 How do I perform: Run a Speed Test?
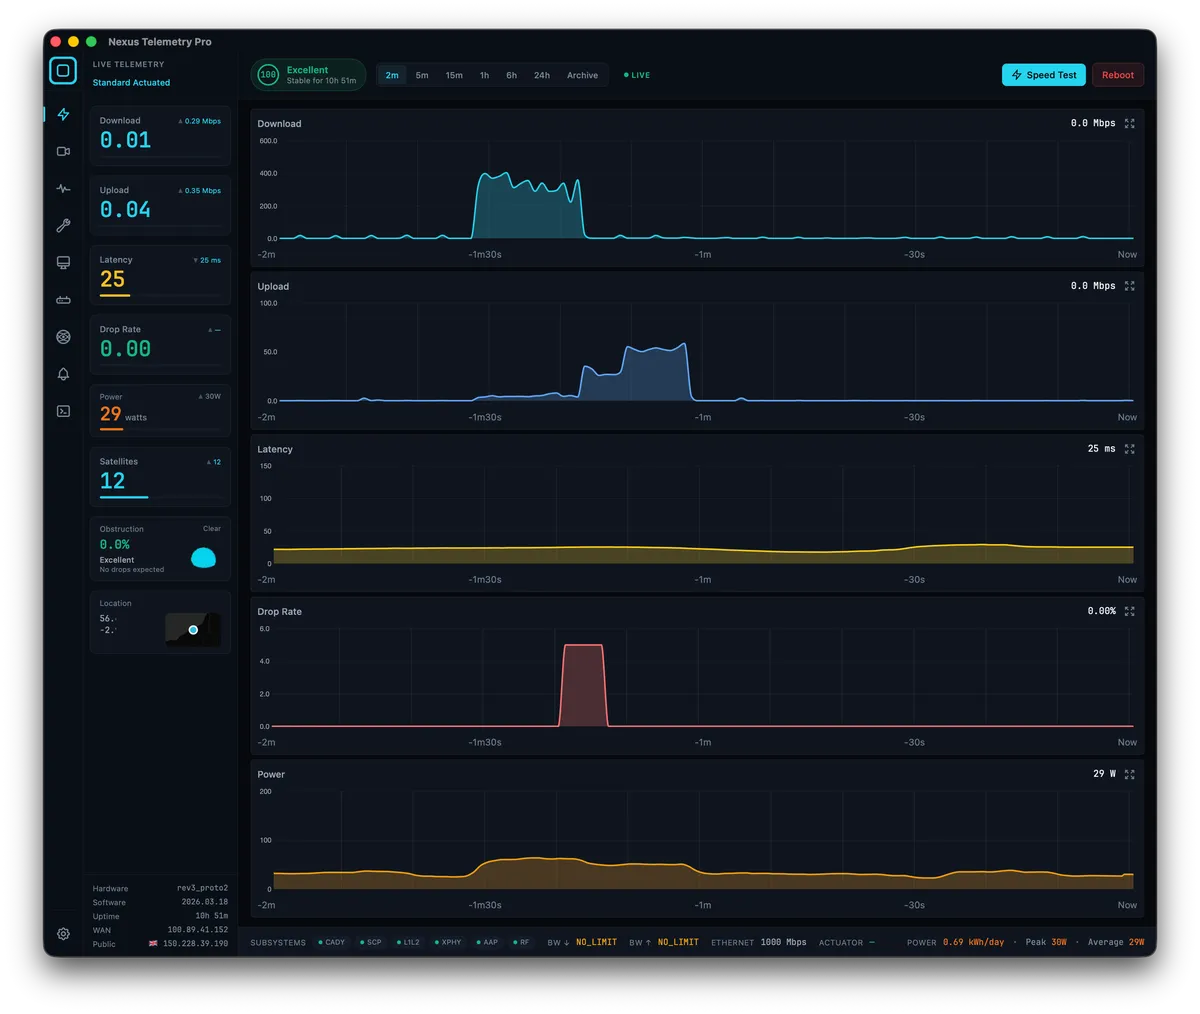(x=1043, y=75)
